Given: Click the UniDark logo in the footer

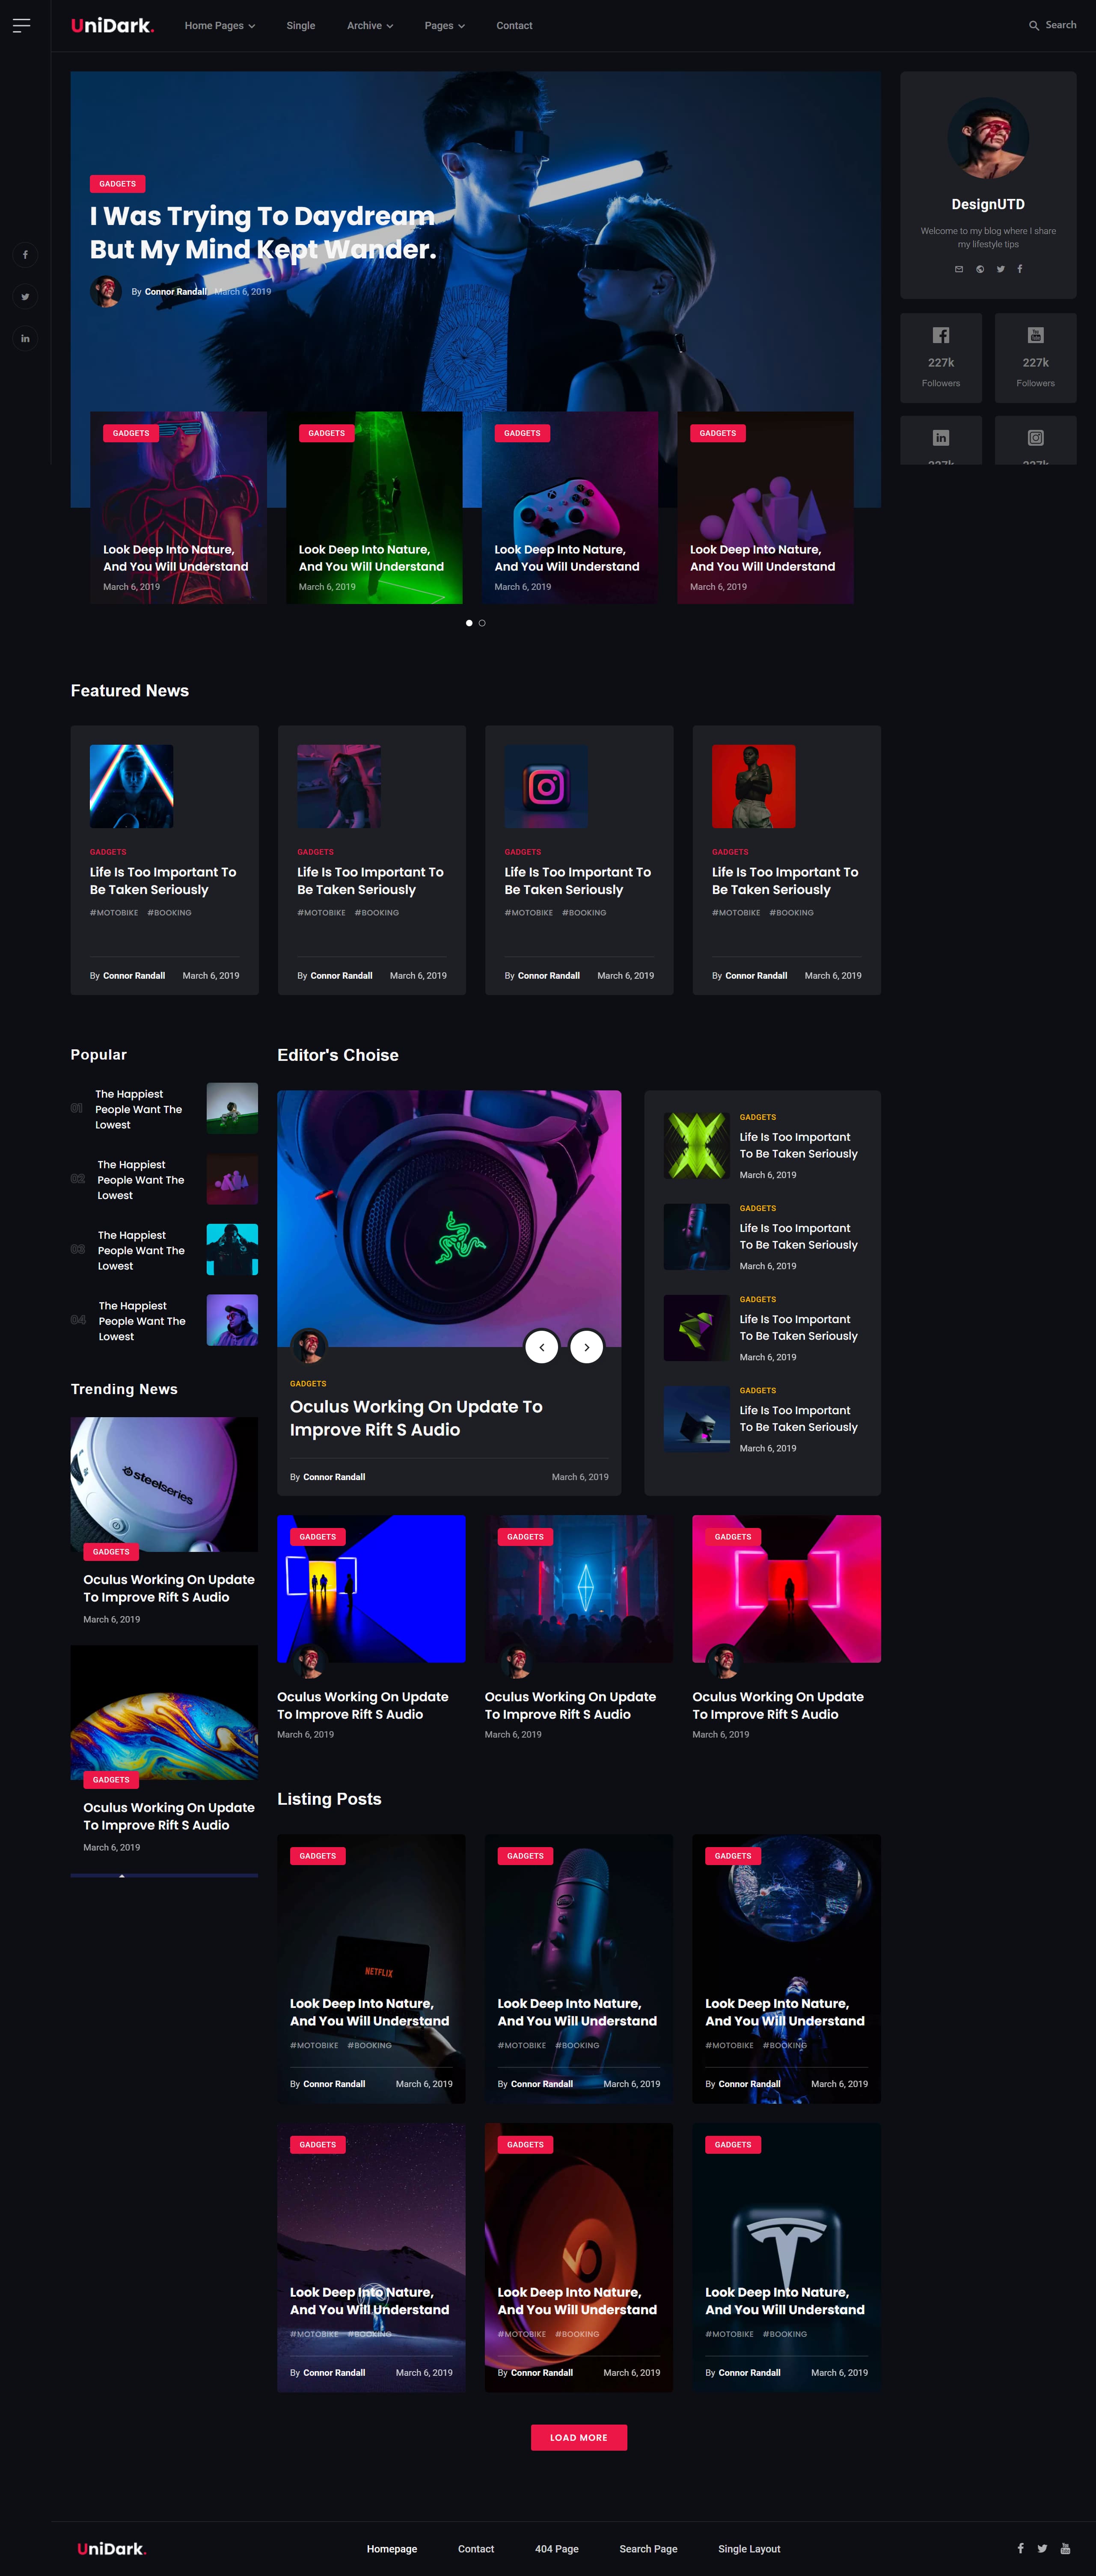Looking at the screenshot, I should click(x=112, y=2548).
